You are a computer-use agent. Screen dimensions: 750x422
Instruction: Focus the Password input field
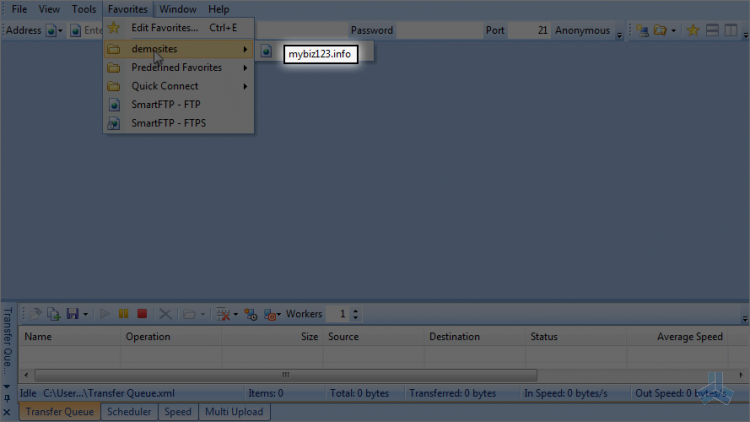pos(440,31)
